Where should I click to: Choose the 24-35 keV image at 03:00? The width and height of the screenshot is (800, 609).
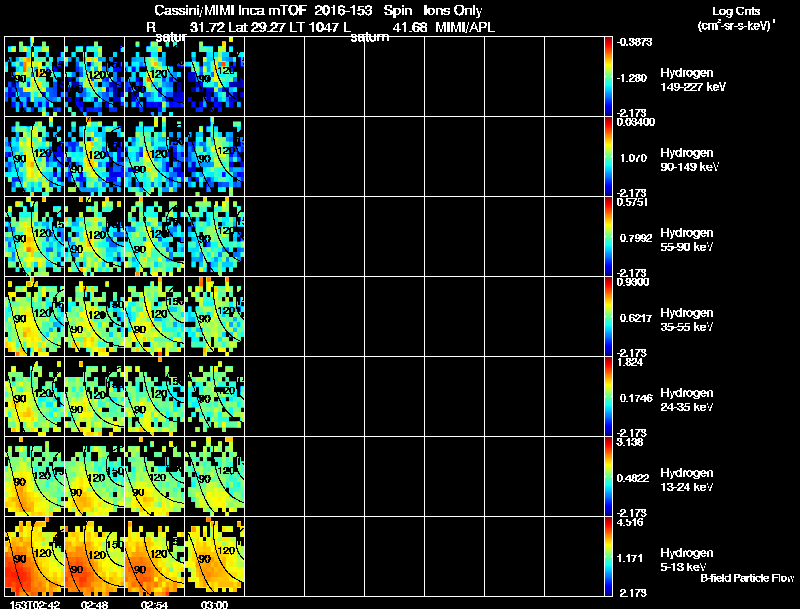click(x=214, y=397)
